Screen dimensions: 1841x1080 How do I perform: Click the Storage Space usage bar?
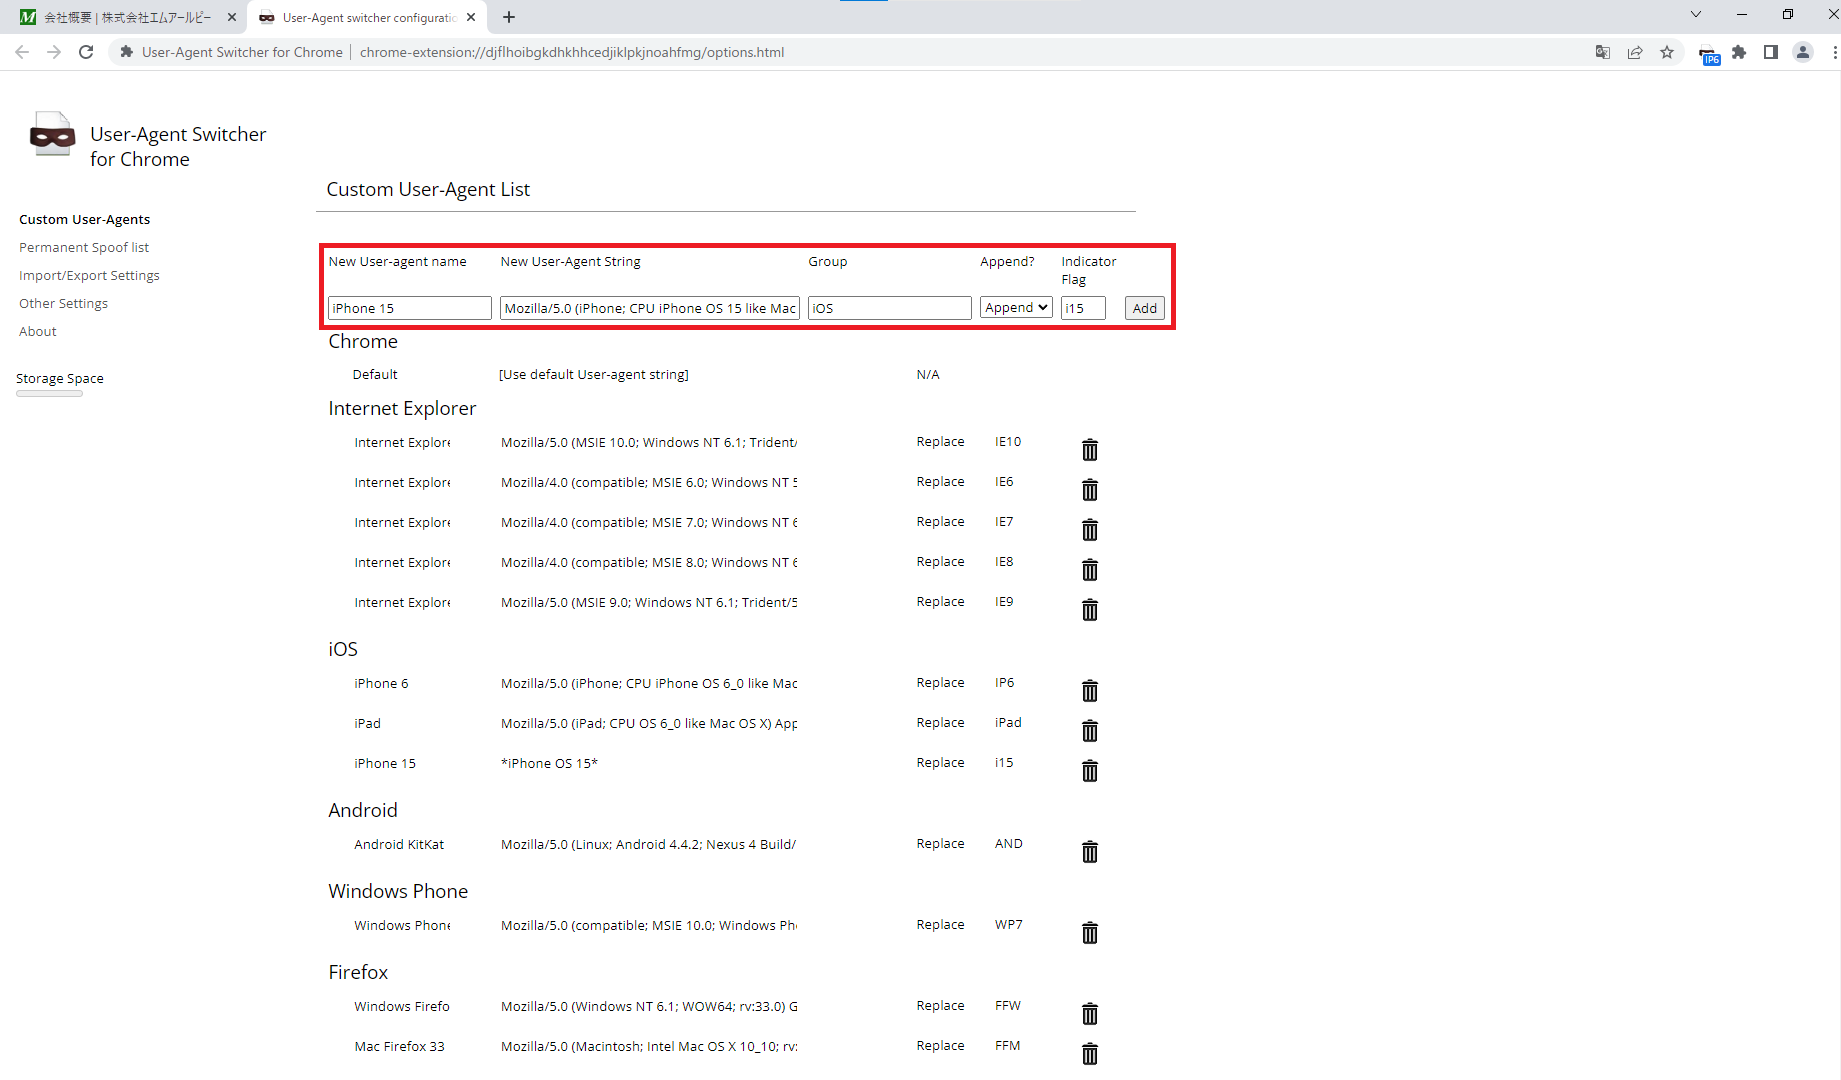coord(49,394)
